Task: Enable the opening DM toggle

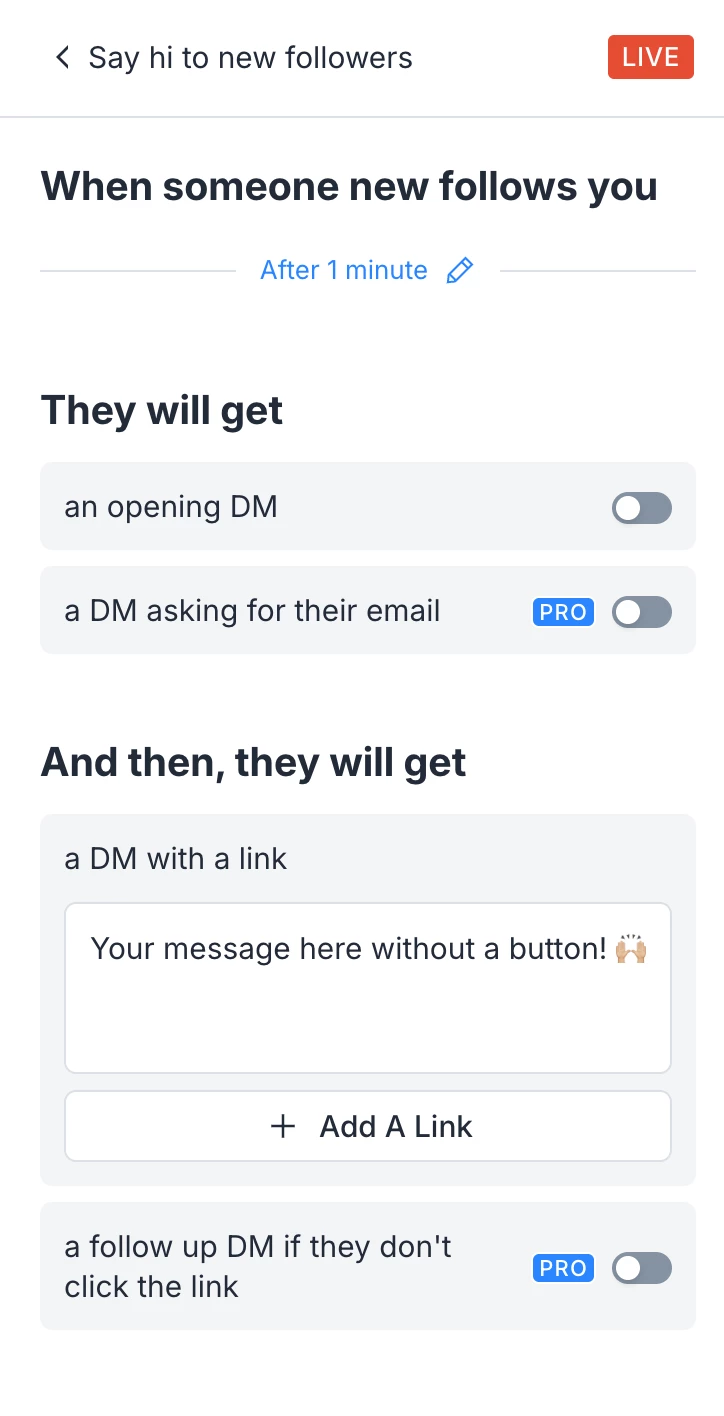Action: pos(641,508)
